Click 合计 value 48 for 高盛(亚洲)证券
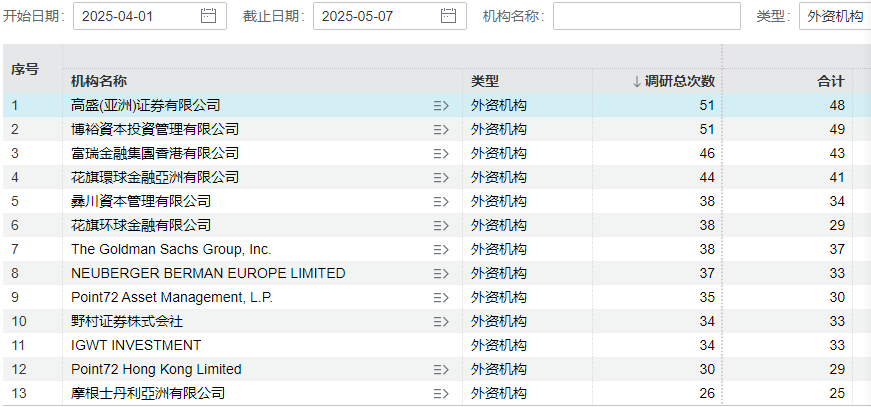871x407 pixels. click(837, 105)
